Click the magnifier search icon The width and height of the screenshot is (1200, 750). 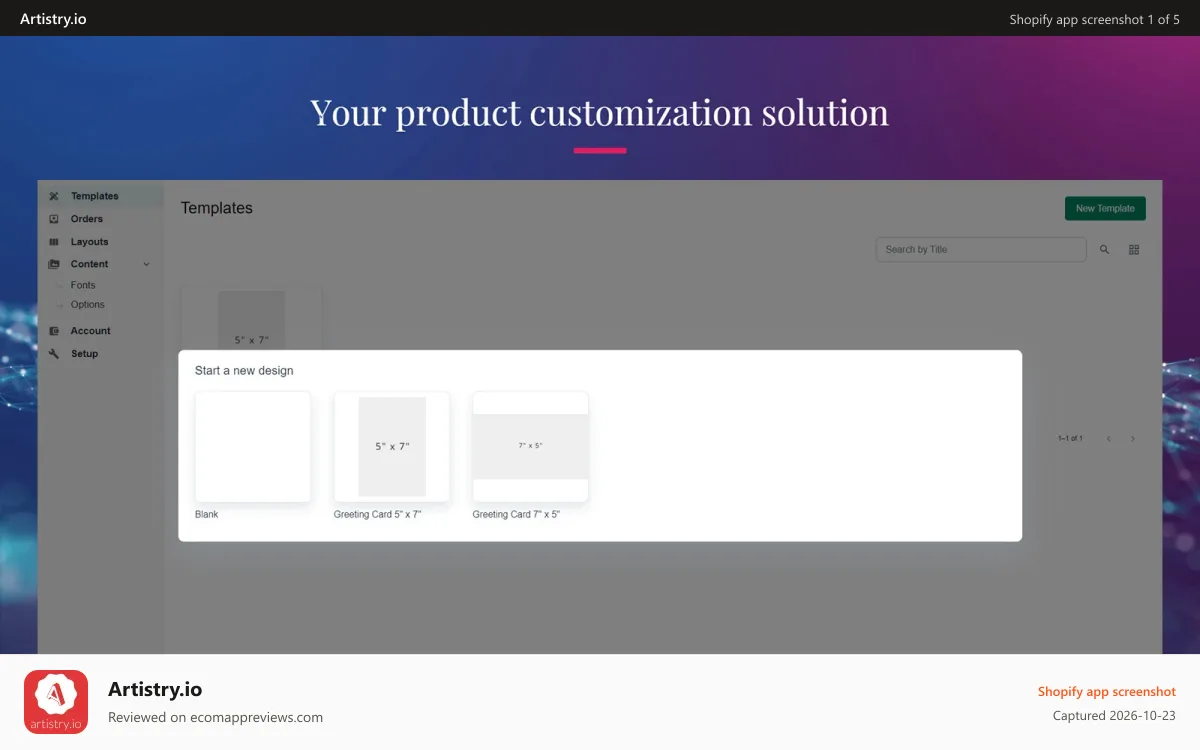(1105, 250)
